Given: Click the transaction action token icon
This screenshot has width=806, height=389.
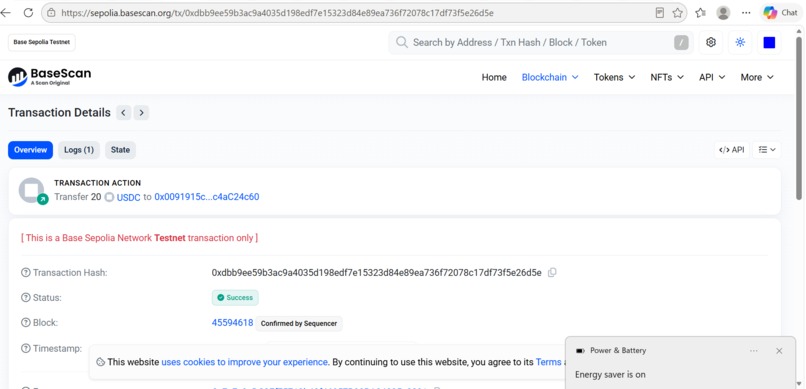Looking at the screenshot, I should click(x=32, y=191).
